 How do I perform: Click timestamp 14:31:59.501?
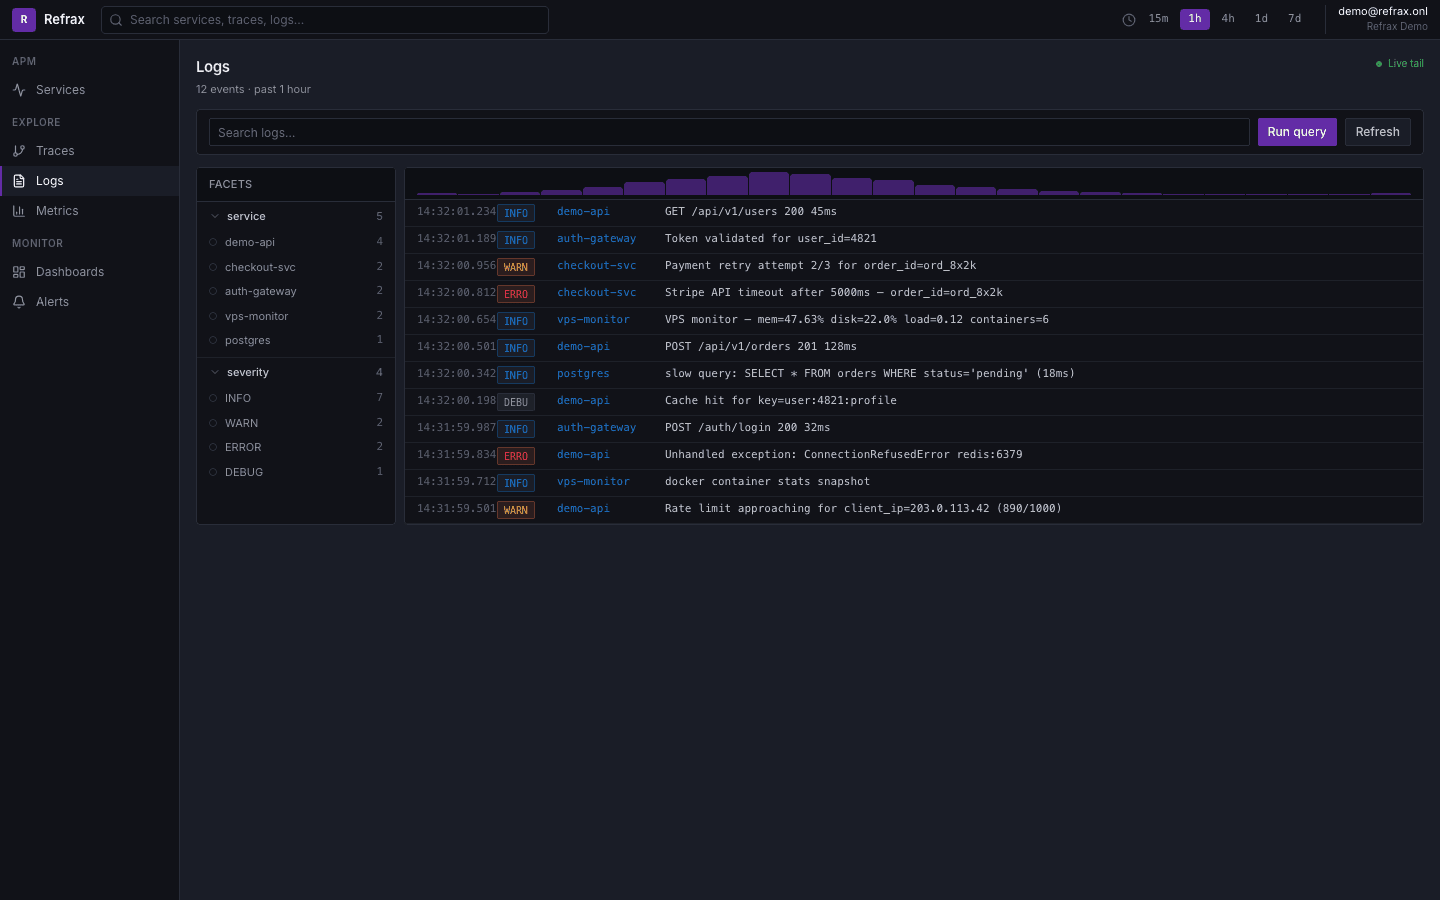456,509
